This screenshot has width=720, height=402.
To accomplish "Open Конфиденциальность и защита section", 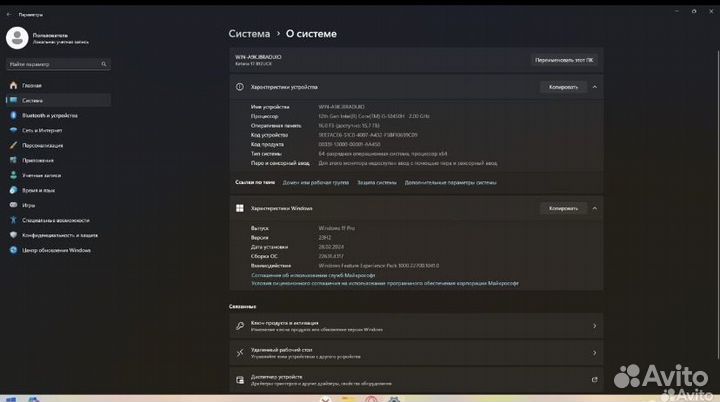I will click(56, 235).
